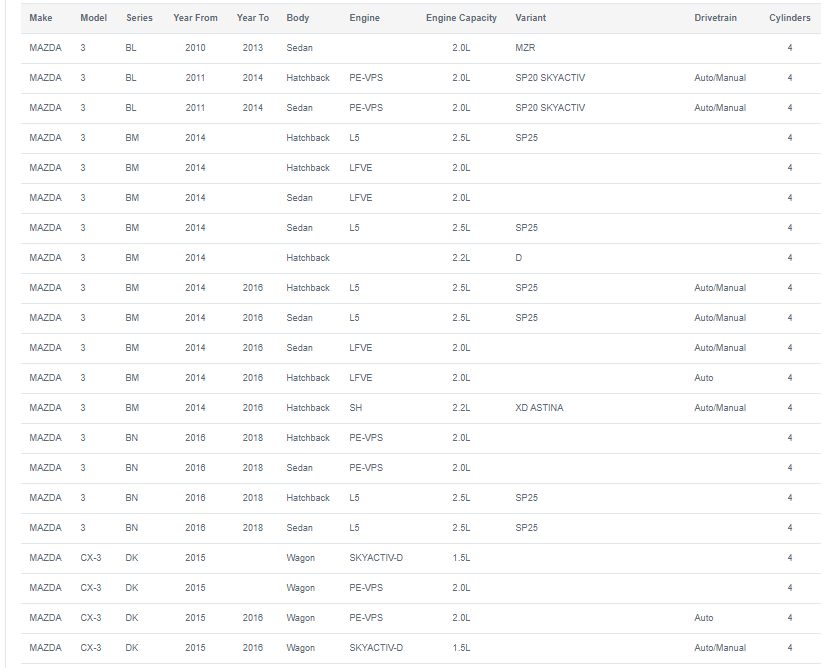827x668 pixels.
Task: Click year 2018 in BN Sedan L5 row
Action: point(253,528)
